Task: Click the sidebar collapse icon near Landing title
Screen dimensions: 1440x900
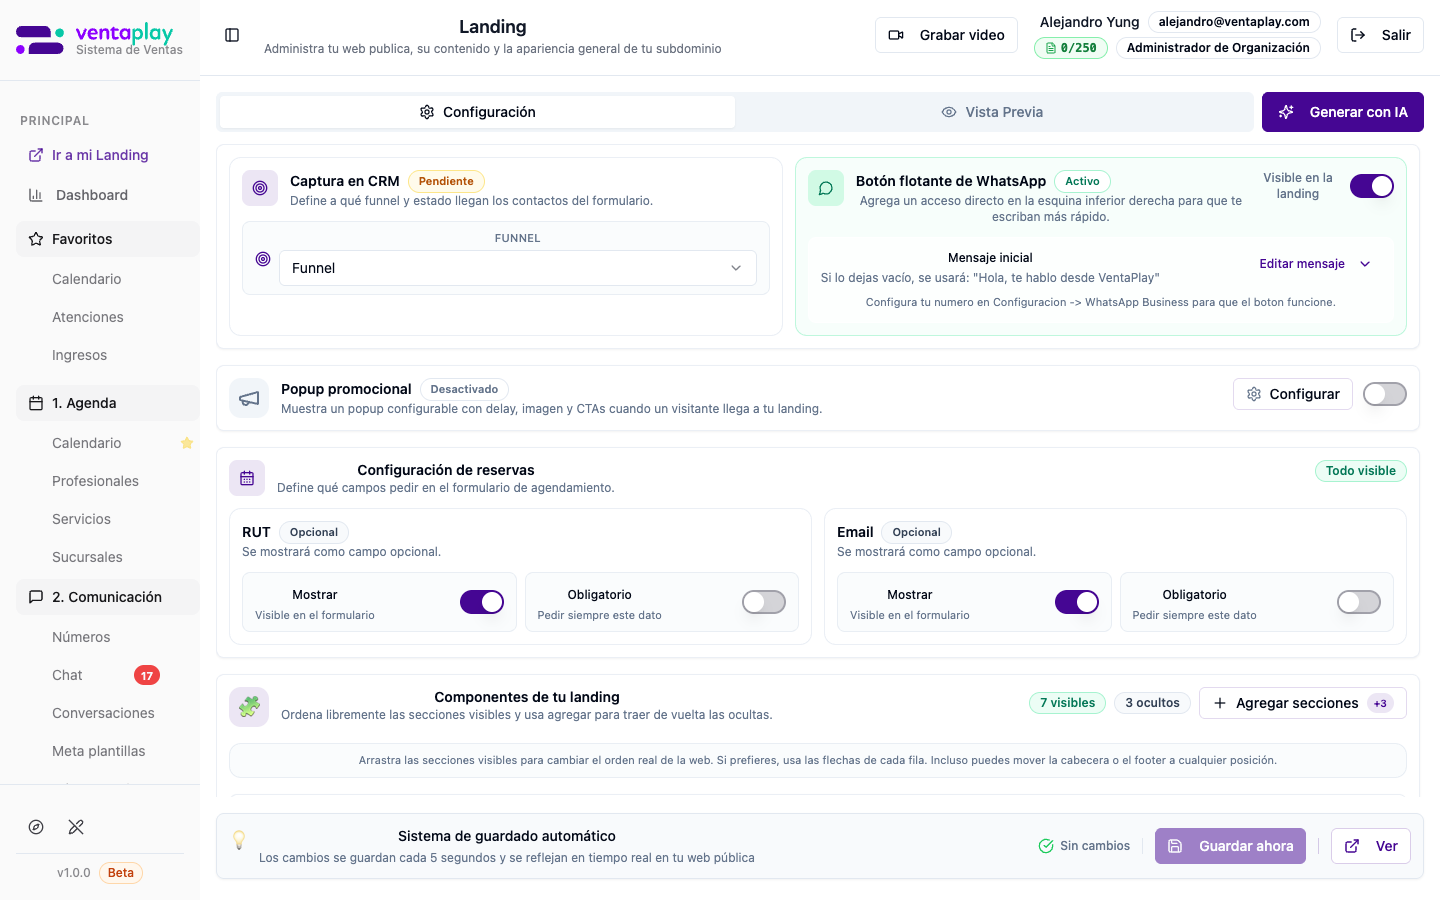Action: tap(232, 34)
